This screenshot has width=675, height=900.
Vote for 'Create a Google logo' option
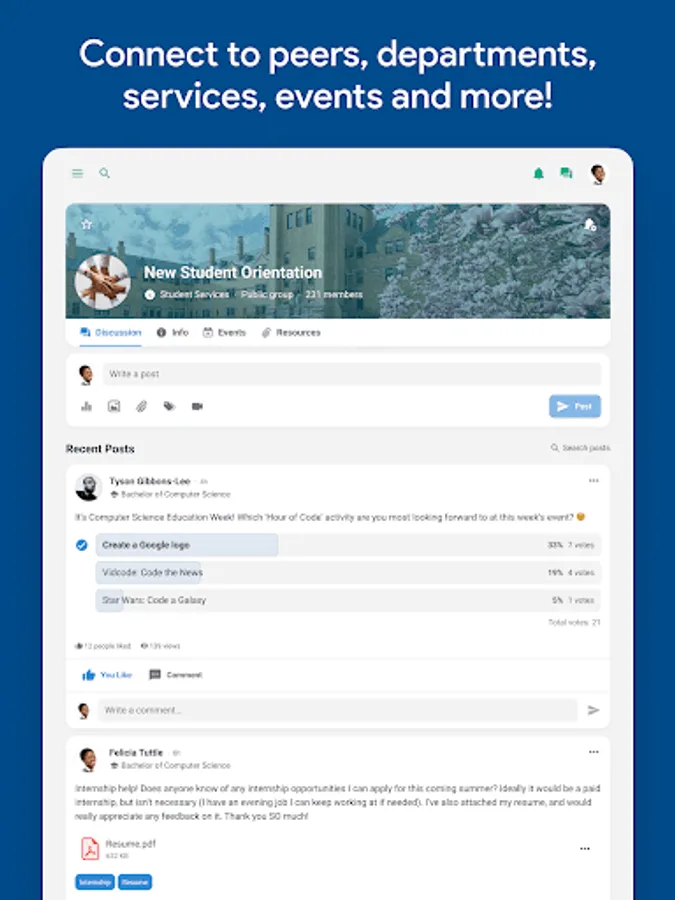click(348, 545)
